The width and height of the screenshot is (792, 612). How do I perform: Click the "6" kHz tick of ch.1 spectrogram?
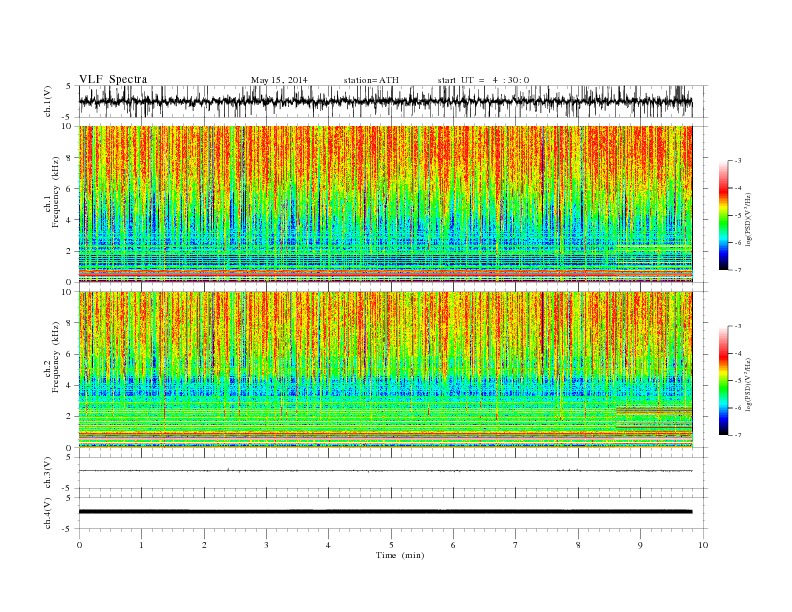70,189
